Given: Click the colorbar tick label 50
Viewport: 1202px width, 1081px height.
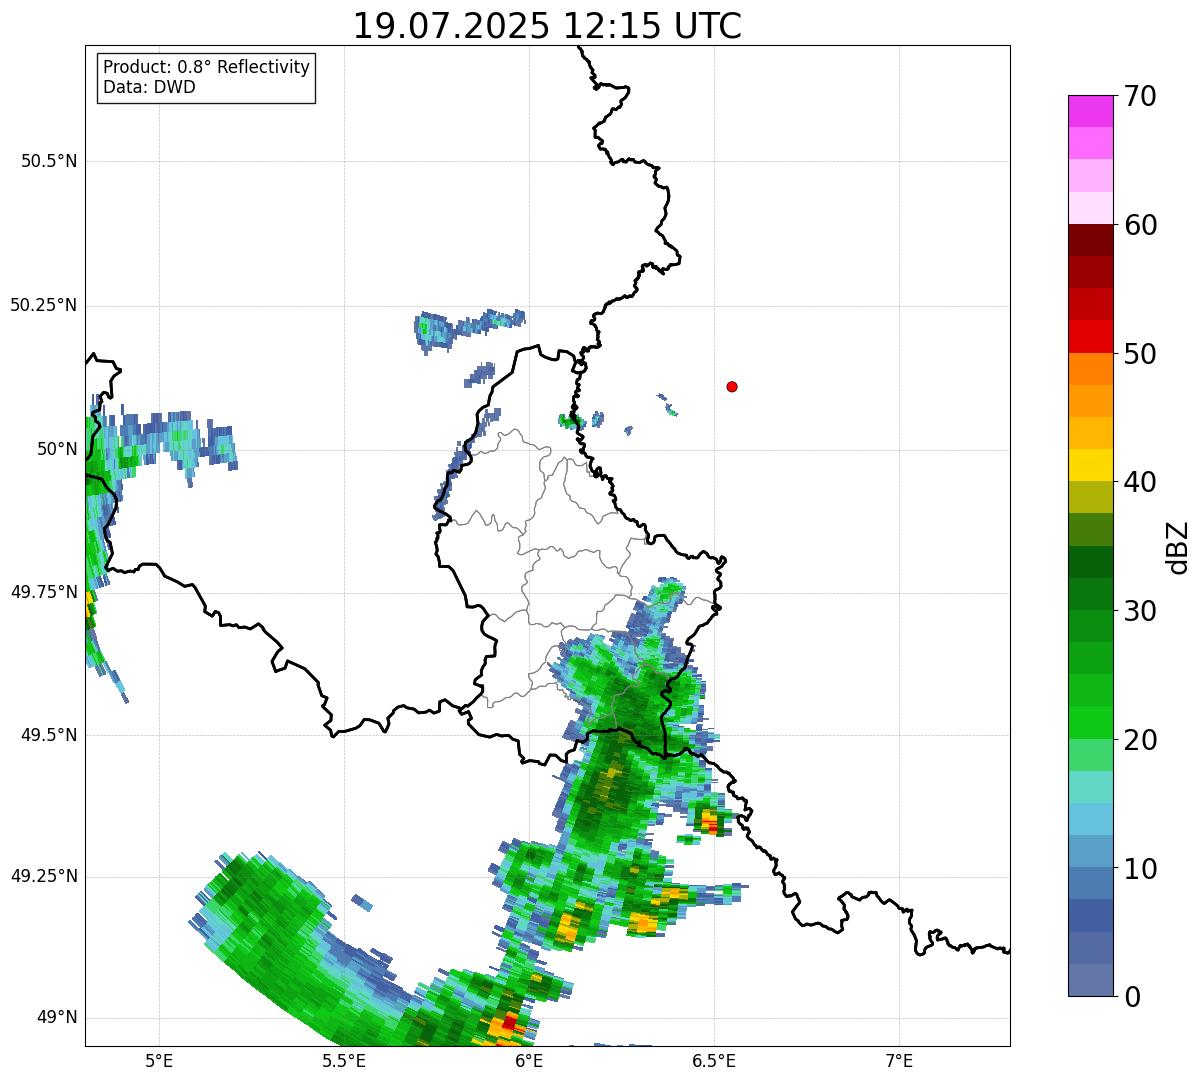Looking at the screenshot, I should pyautogui.click(x=1140, y=354).
